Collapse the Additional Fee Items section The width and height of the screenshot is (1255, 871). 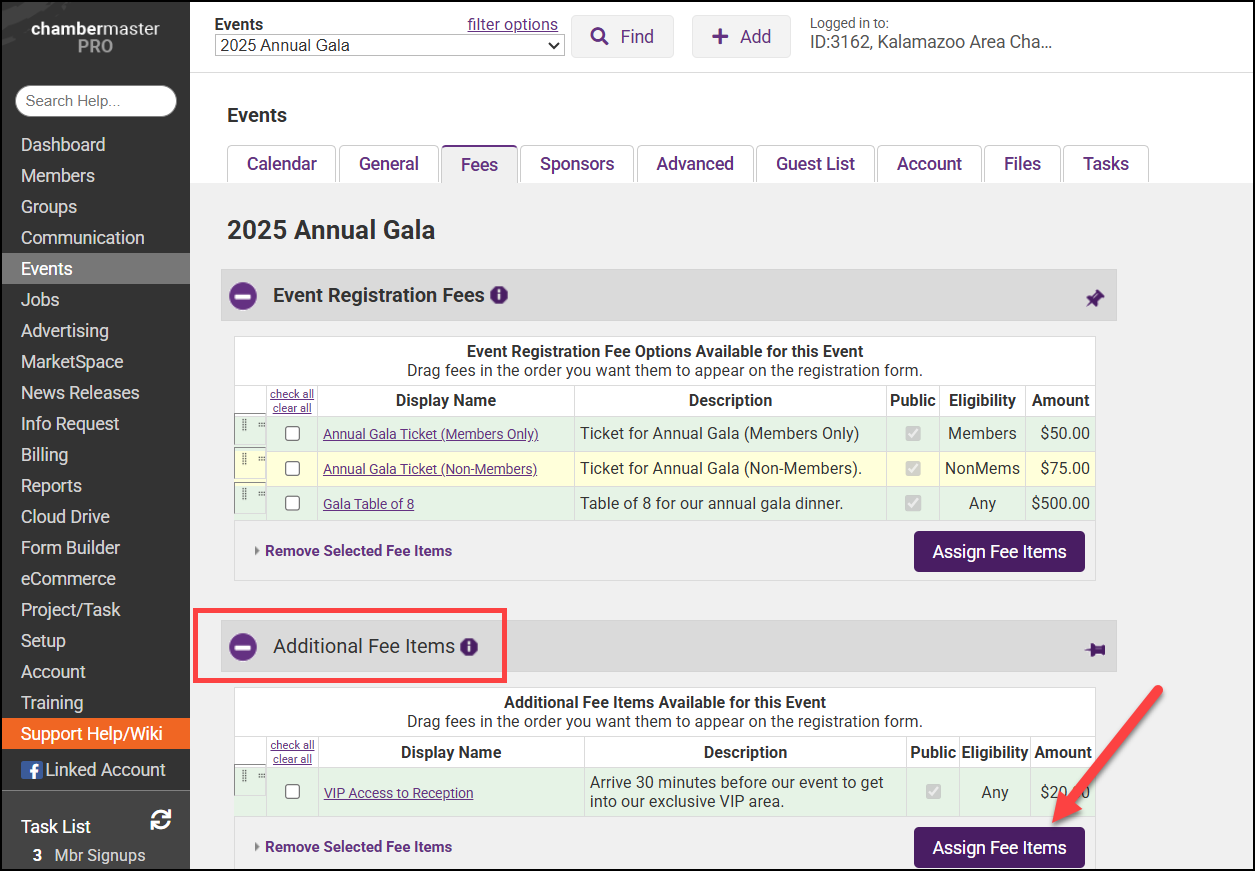(243, 647)
